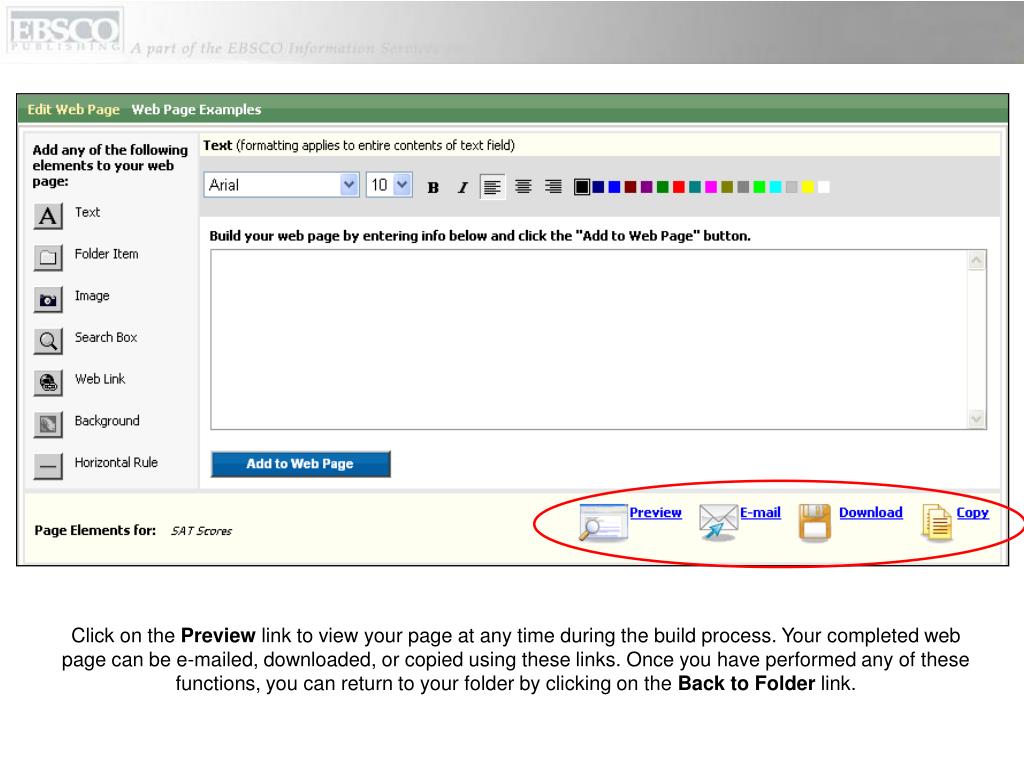Viewport: 1024px width, 768px height.
Task: Pick the yellow color swatch
Action: coord(808,187)
